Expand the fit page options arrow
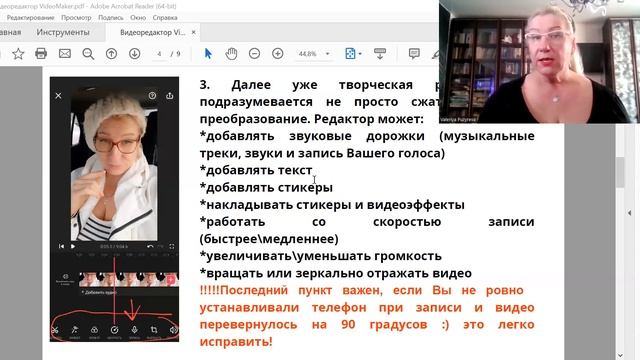640x360 pixels. coord(360,54)
